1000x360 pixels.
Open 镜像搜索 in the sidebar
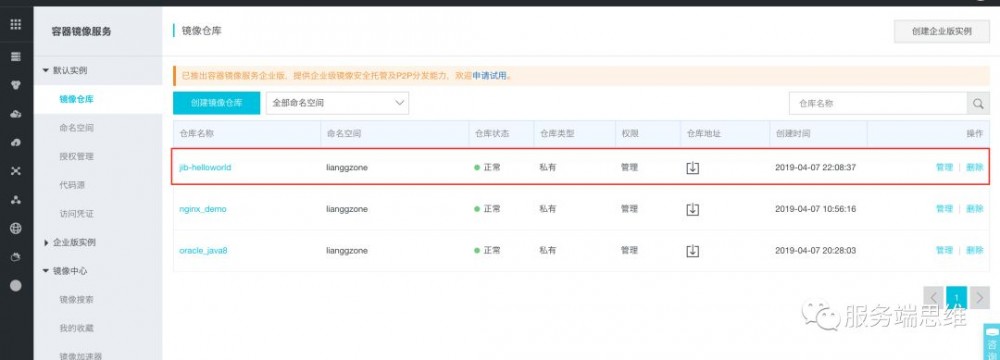coord(77,300)
